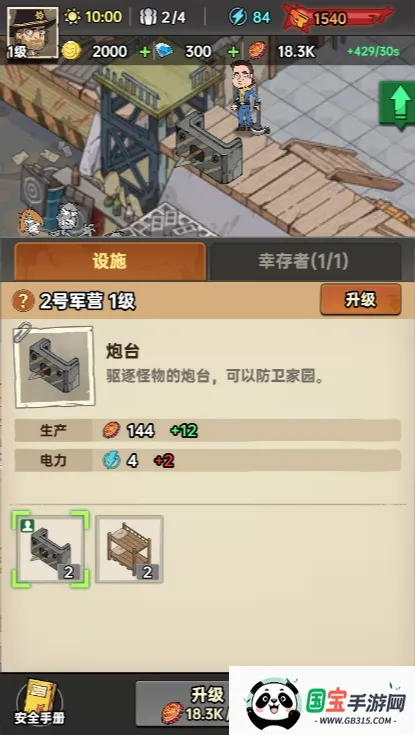Image resolution: width=415 pixels, height=735 pixels.
Task: Tap the population counter icon
Action: coord(148,17)
